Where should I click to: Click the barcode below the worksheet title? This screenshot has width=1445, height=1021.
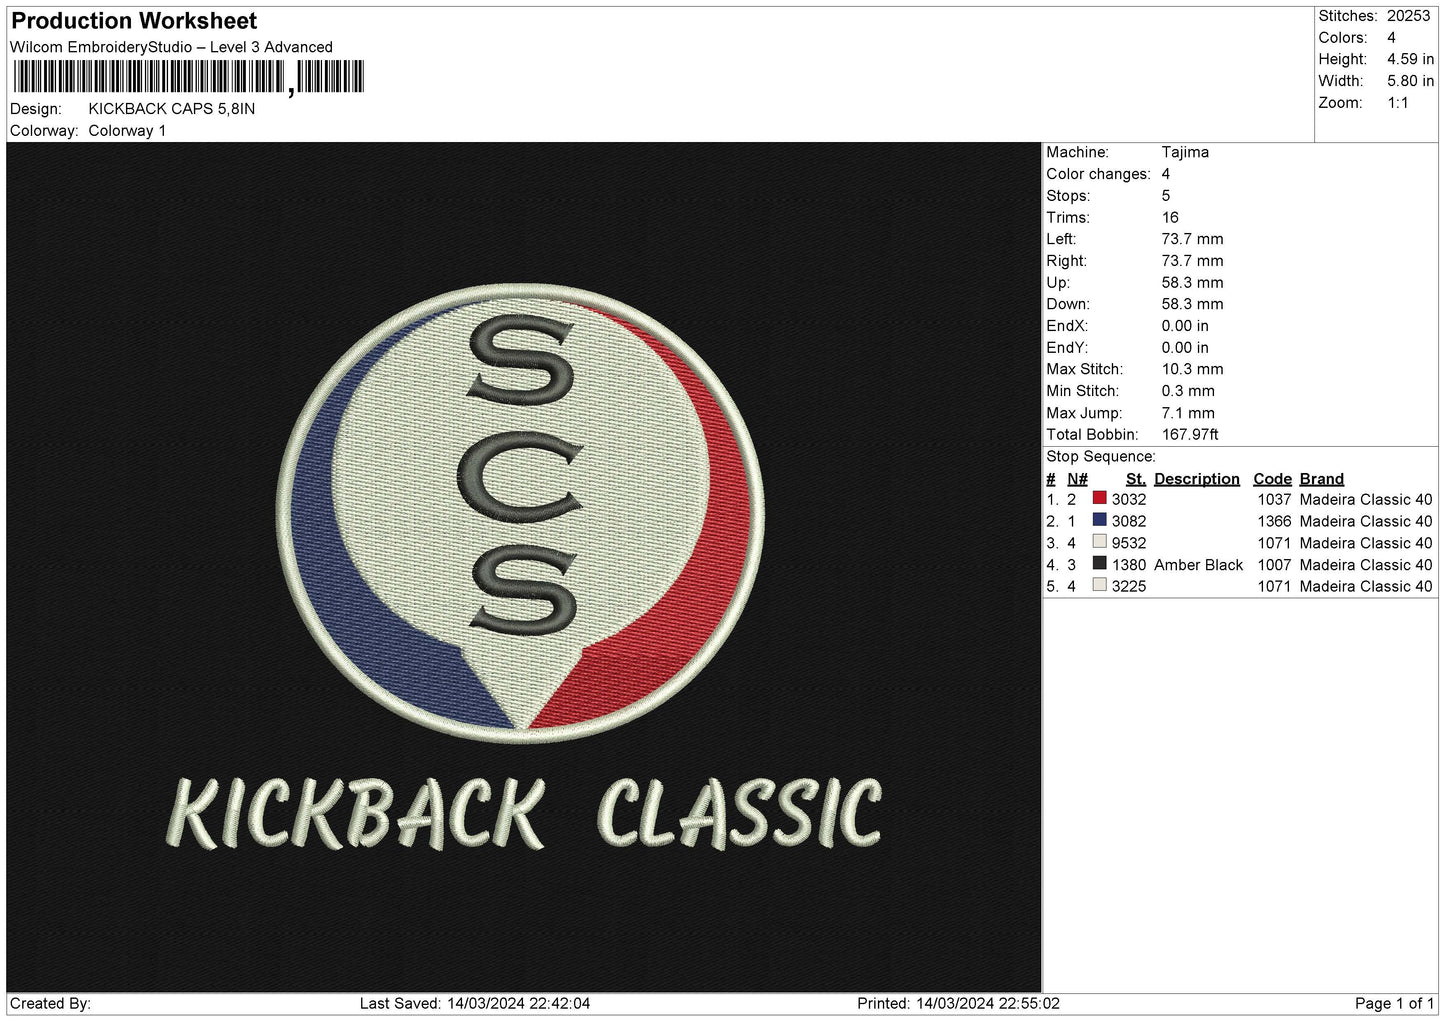point(189,77)
